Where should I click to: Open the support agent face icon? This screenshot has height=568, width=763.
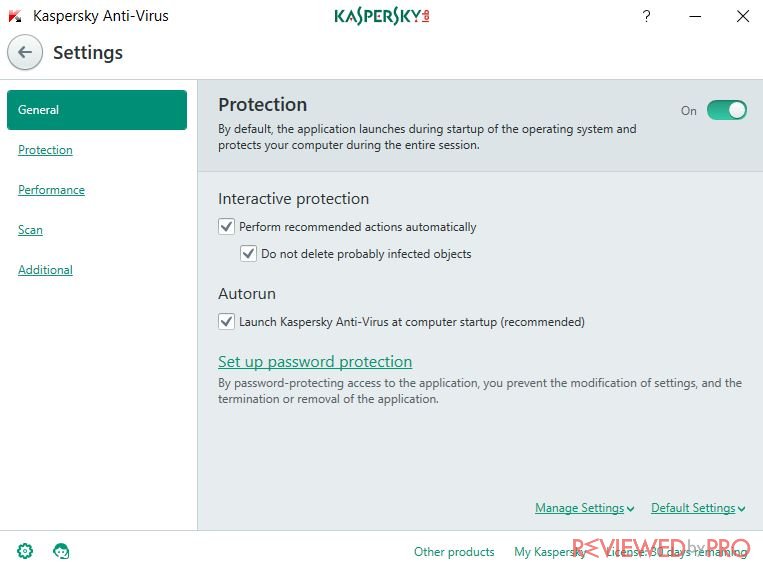point(61,551)
